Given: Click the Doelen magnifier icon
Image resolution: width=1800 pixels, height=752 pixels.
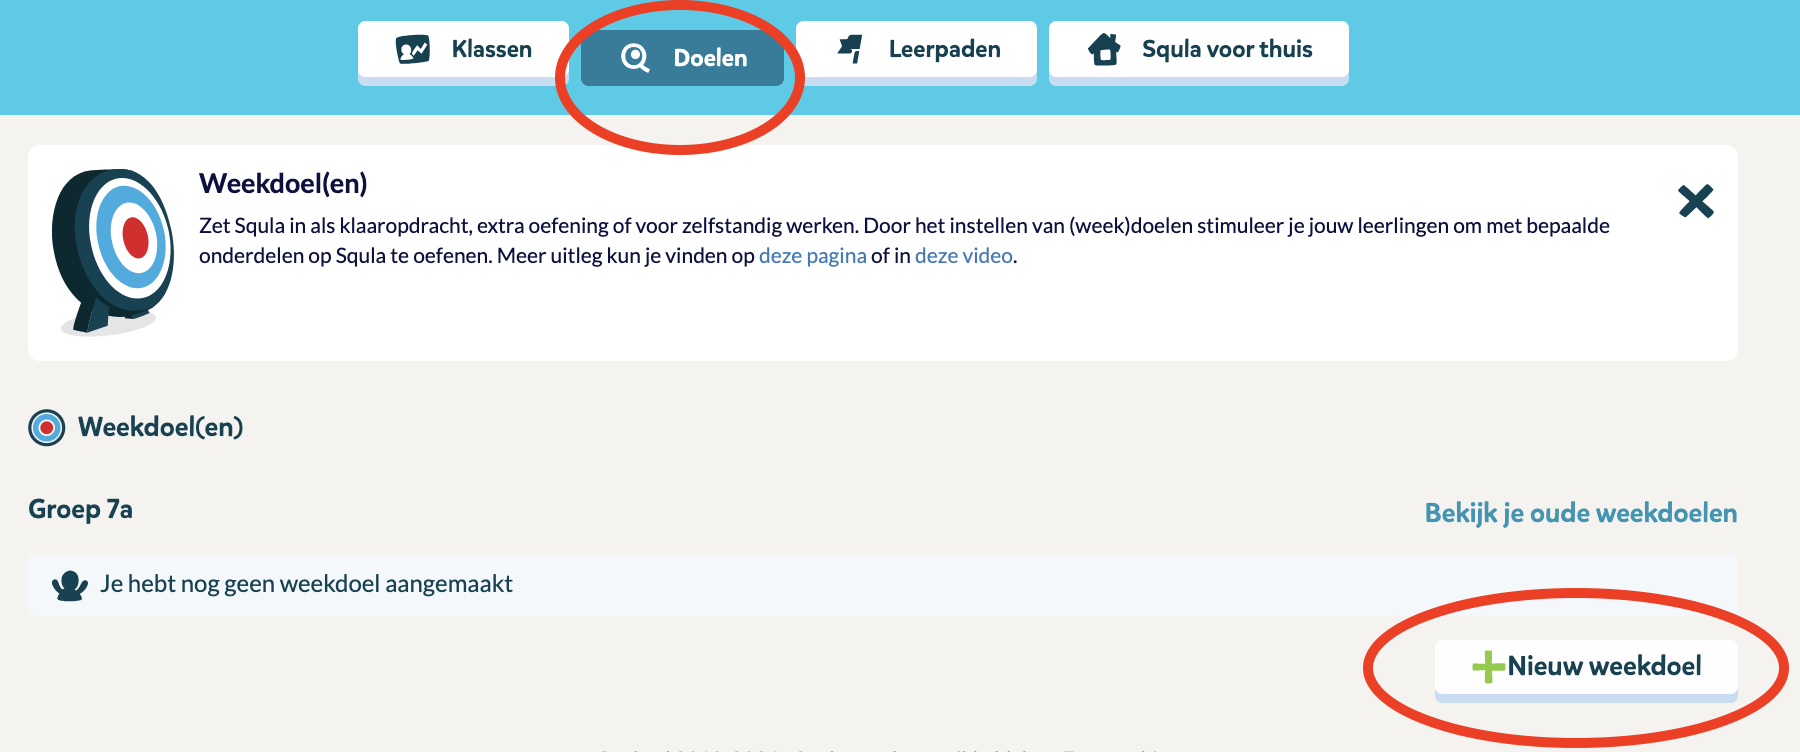Looking at the screenshot, I should click(x=635, y=58).
